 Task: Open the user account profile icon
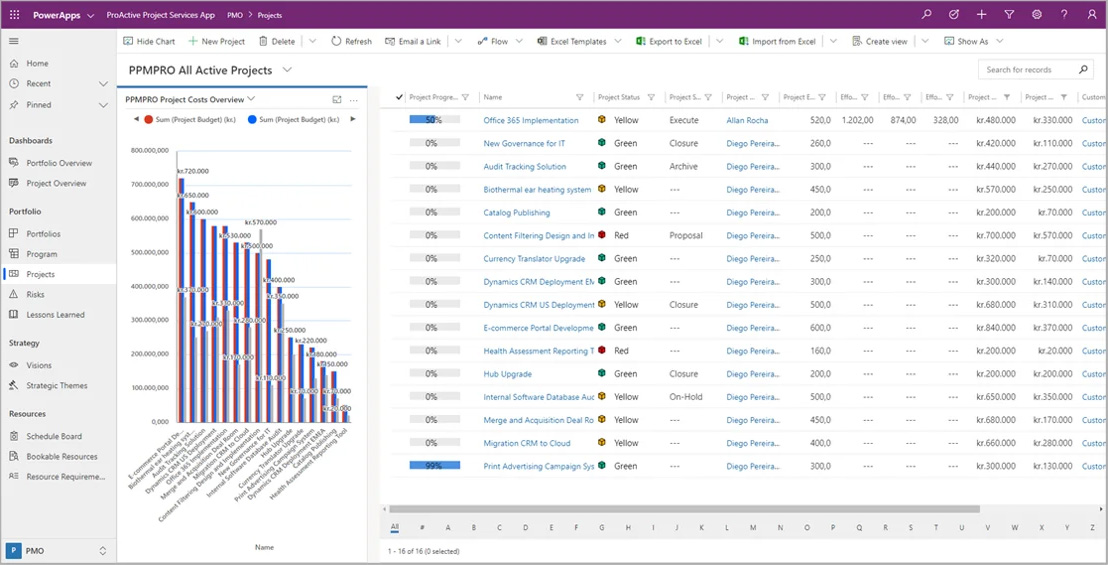point(1091,15)
